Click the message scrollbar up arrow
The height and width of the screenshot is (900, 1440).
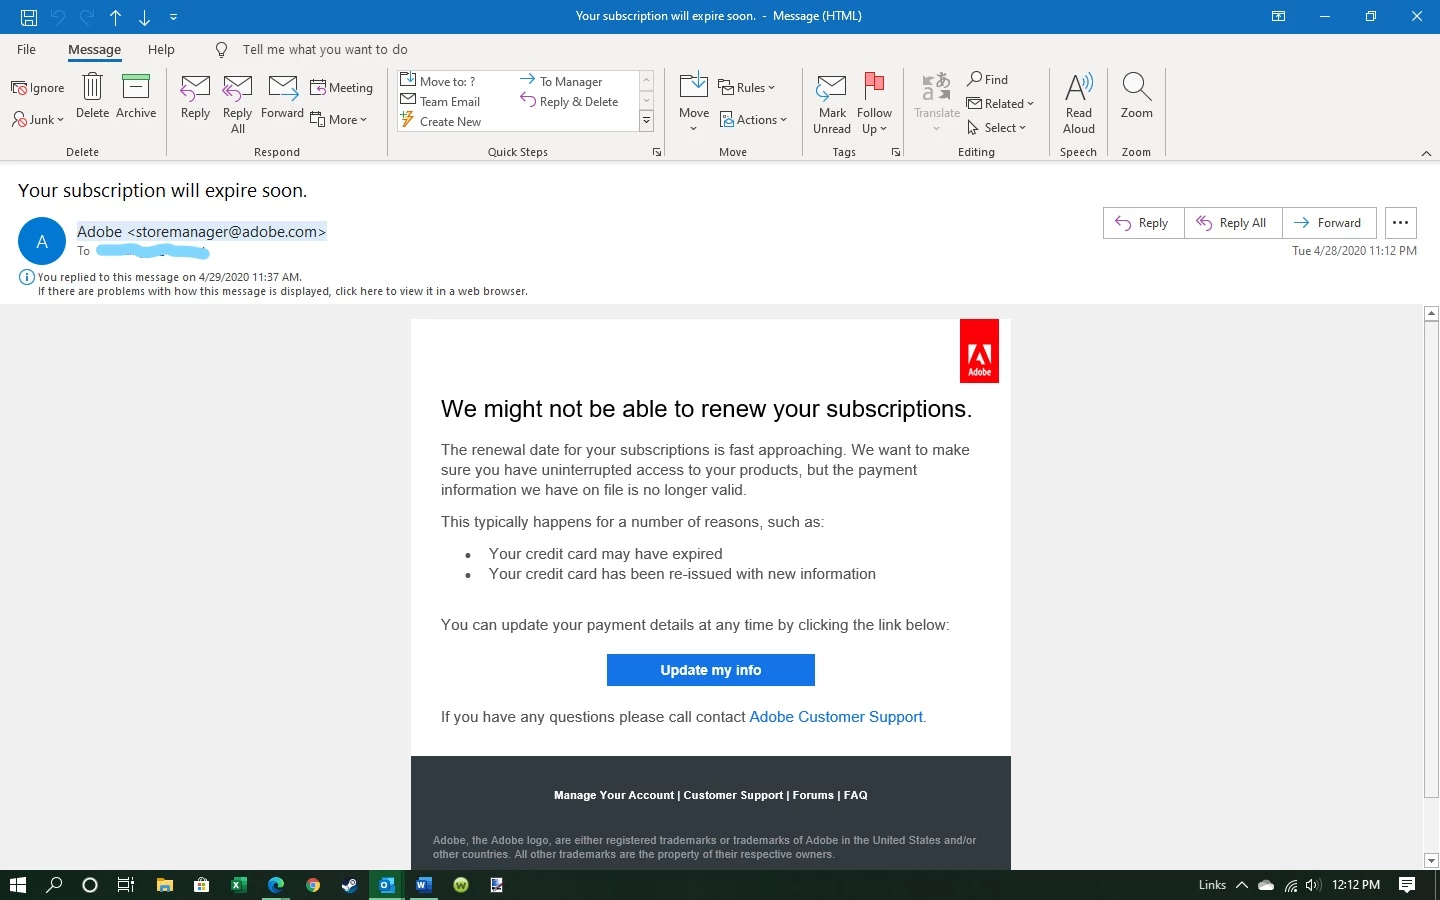pyautogui.click(x=1431, y=314)
